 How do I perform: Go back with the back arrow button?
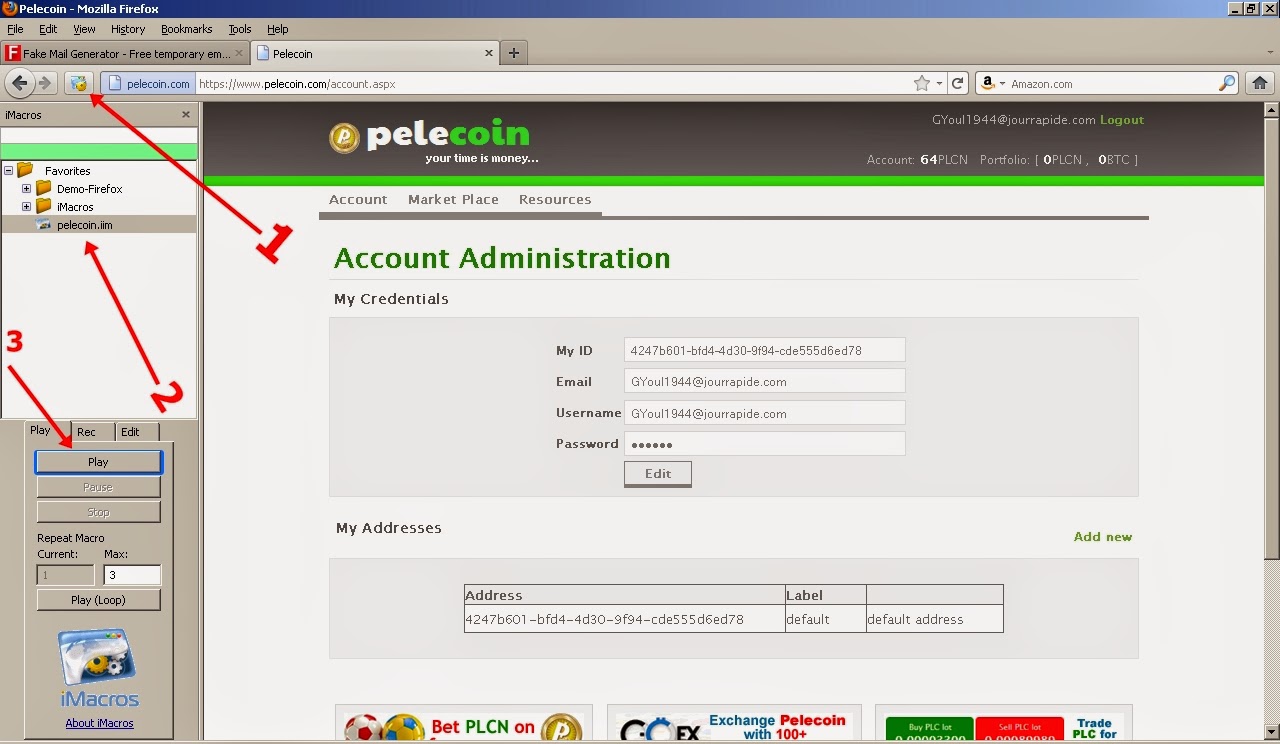coord(19,83)
